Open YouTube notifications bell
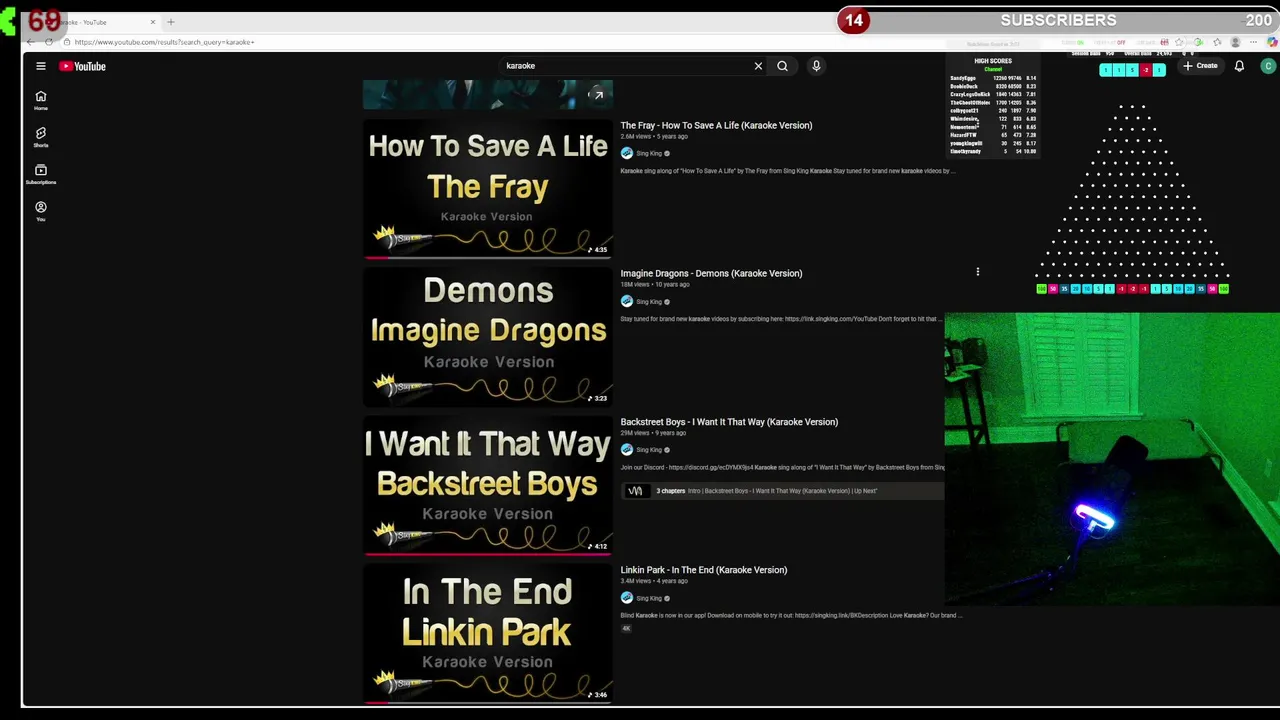This screenshot has width=1280, height=720. tap(1239, 66)
